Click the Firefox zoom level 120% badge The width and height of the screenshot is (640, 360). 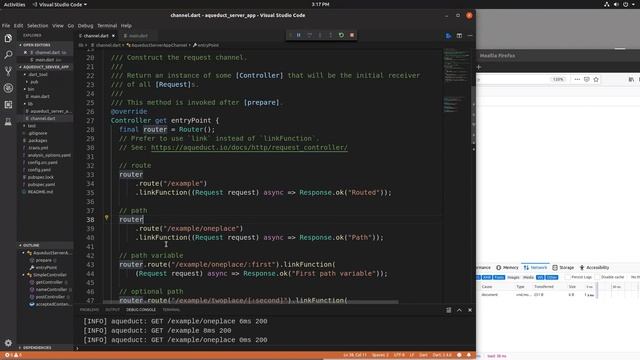point(558,80)
